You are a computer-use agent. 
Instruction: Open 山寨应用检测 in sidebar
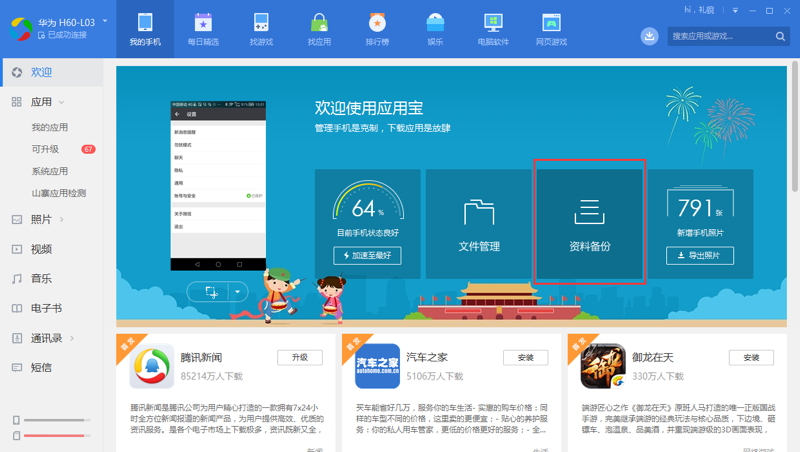point(59,193)
